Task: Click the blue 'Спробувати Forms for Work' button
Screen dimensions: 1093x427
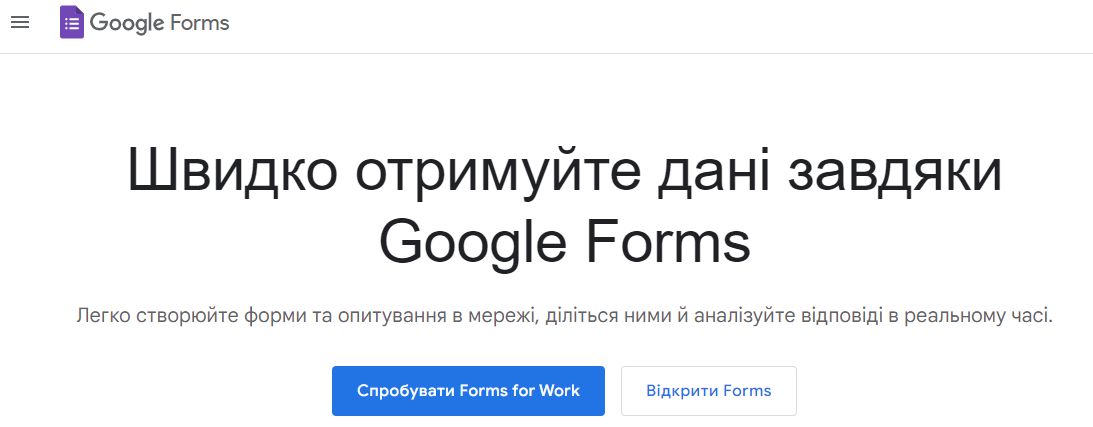Action: coord(468,391)
